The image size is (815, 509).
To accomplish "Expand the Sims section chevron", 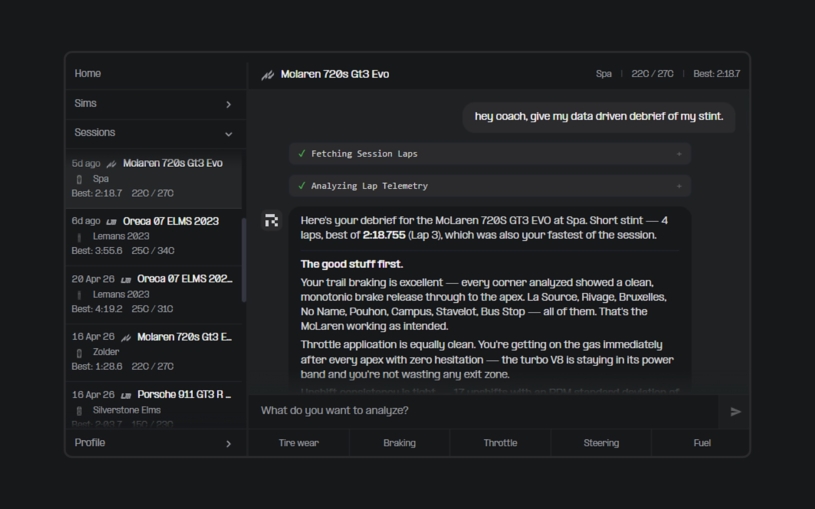I will [x=228, y=105].
